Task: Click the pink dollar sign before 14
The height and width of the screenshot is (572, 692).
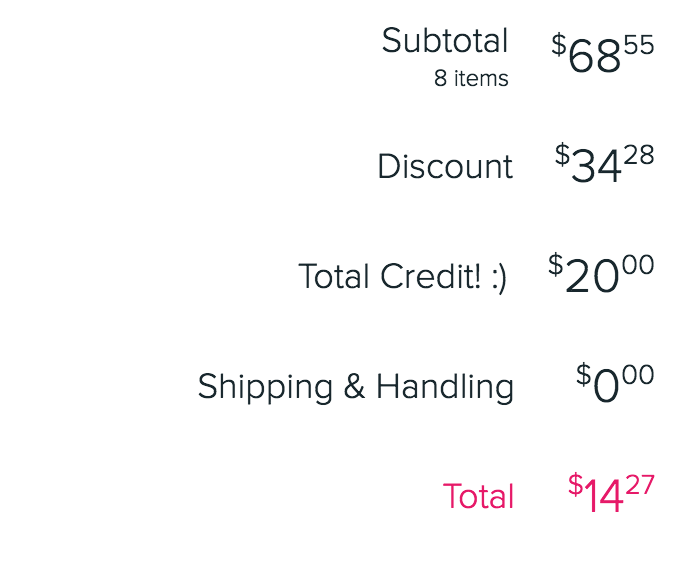Action: 575,485
